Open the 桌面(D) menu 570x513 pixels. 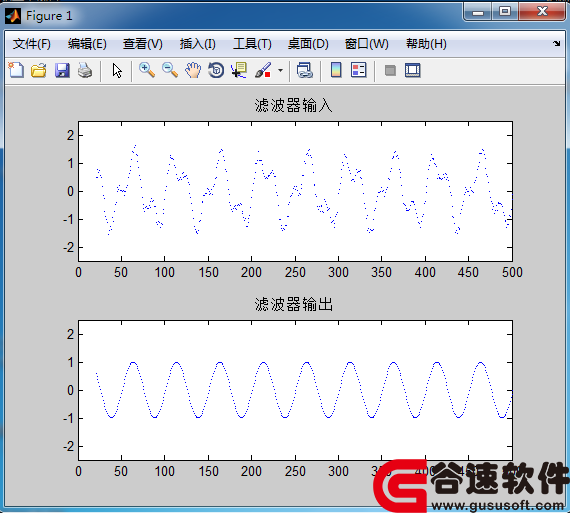pos(308,44)
